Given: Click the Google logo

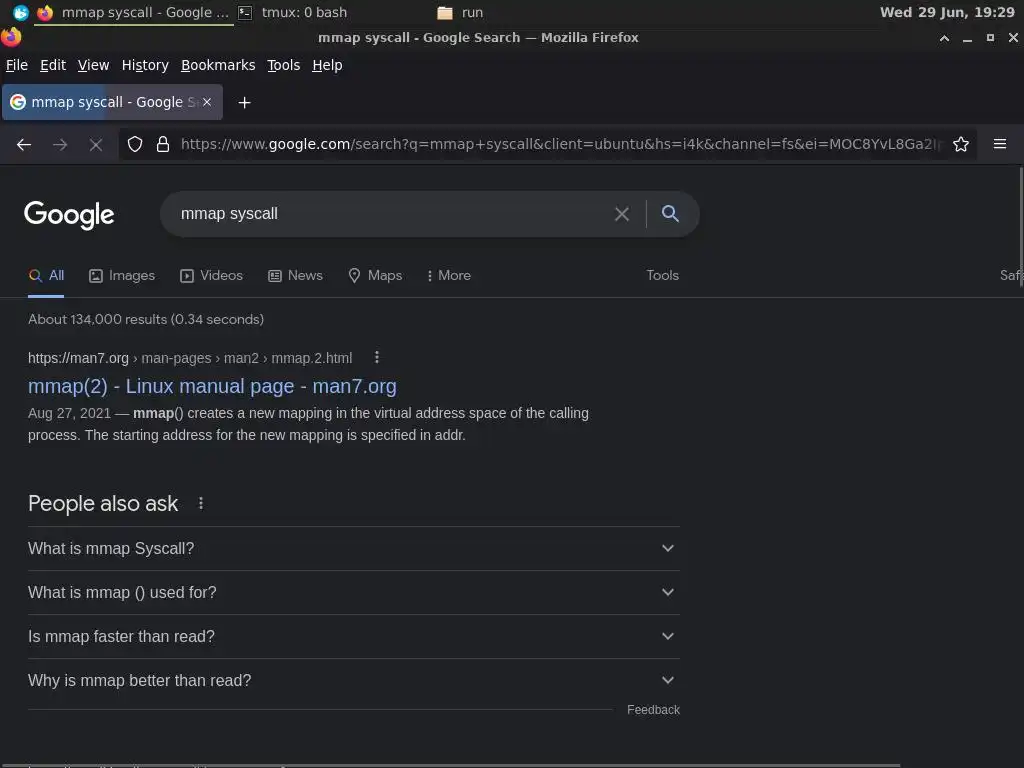Looking at the screenshot, I should [x=69, y=215].
